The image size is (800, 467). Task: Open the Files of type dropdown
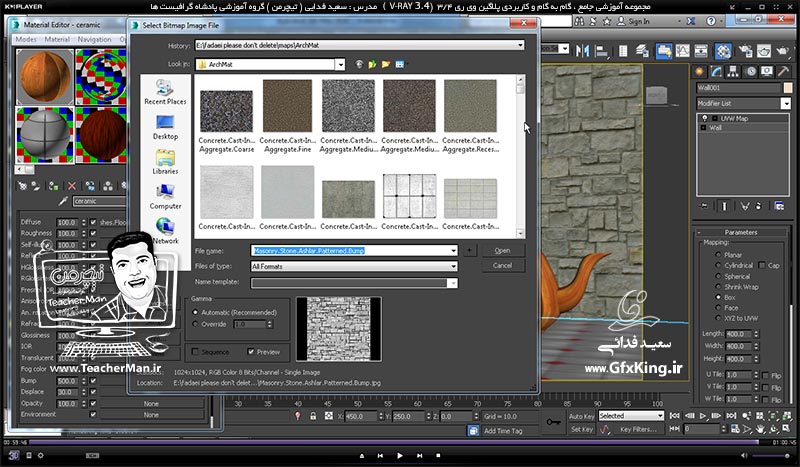[453, 266]
